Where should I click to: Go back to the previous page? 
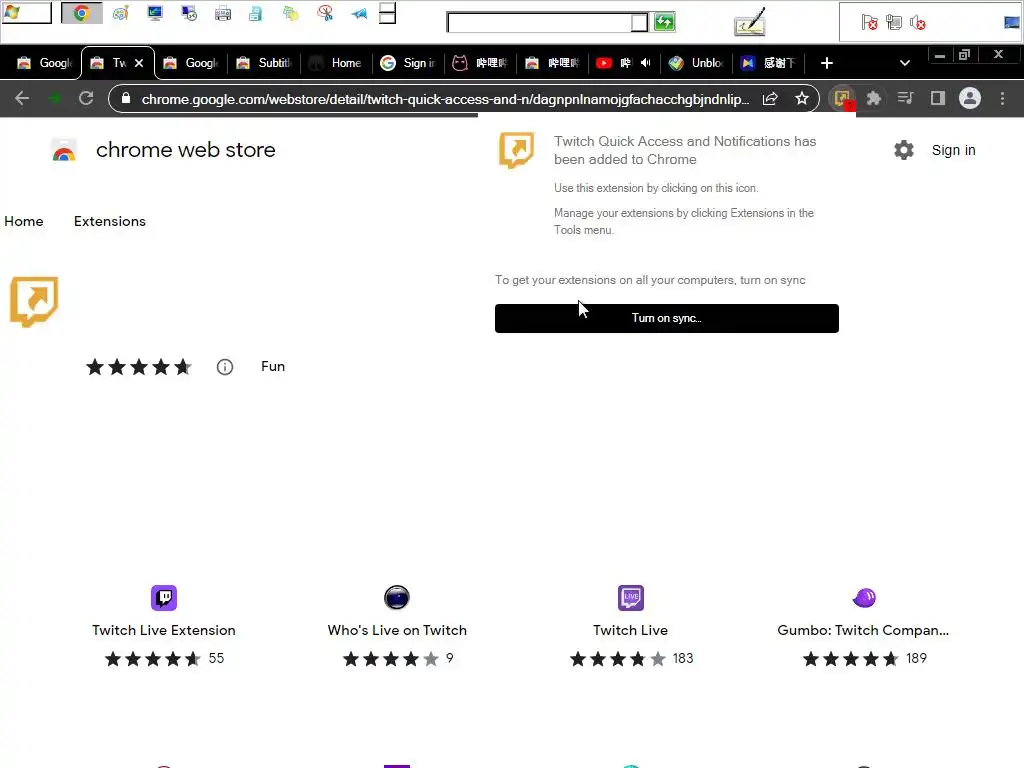[22, 99]
